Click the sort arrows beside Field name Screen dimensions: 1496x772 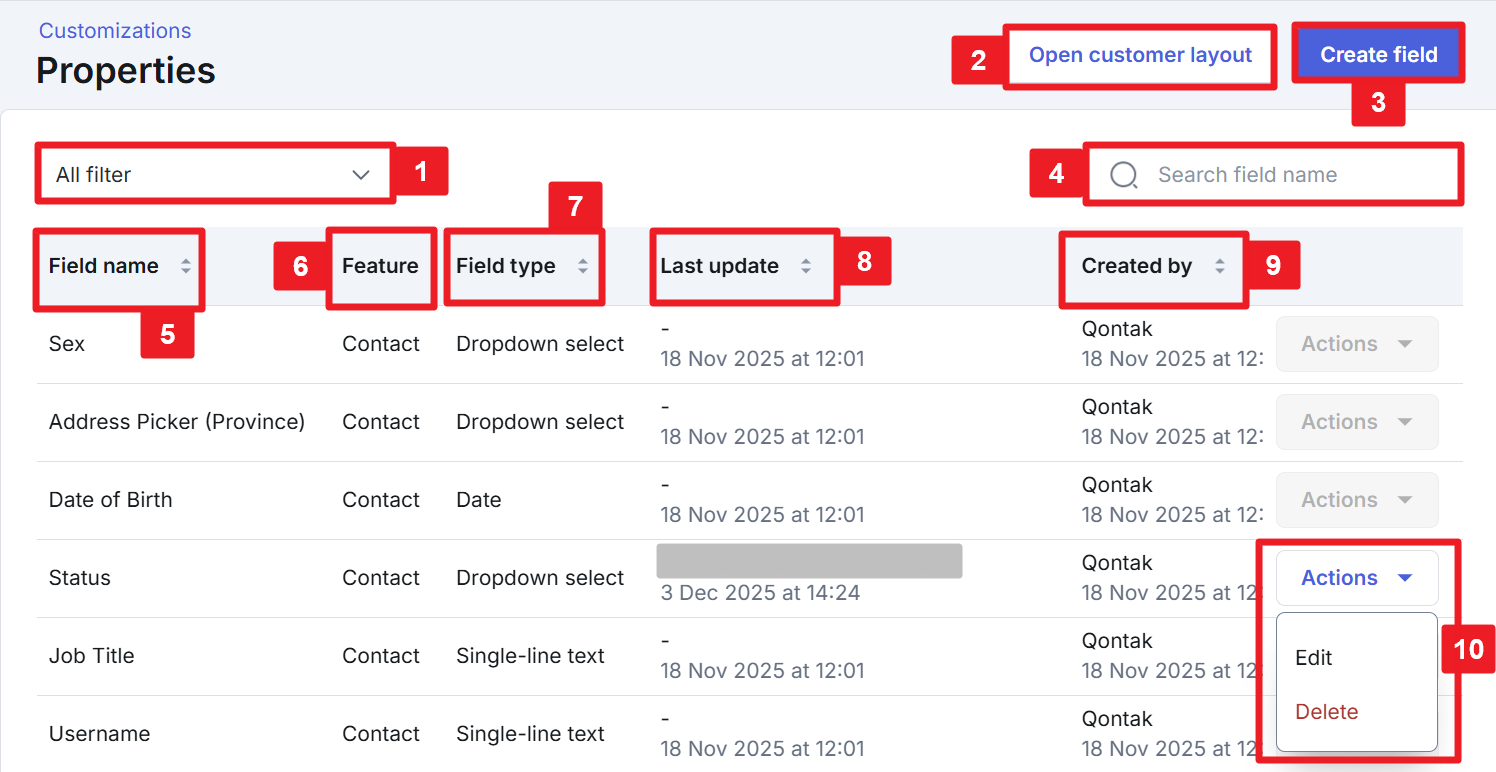[185, 266]
